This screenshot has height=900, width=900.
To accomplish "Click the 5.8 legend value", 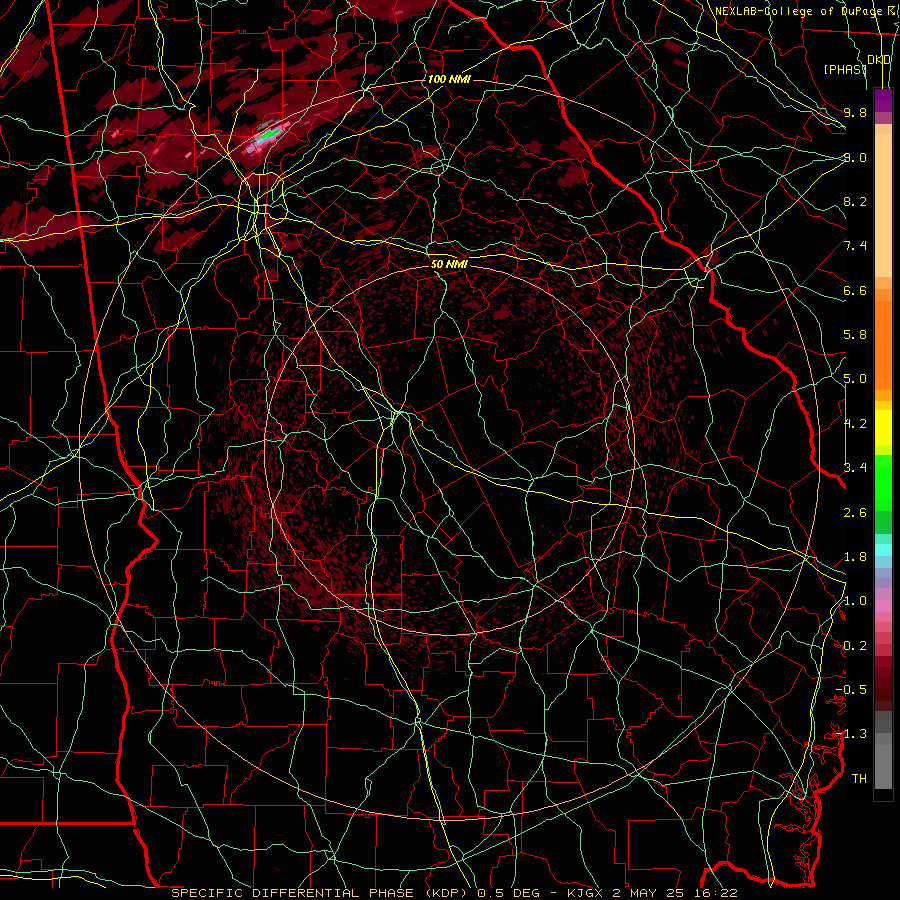I will click(855, 335).
